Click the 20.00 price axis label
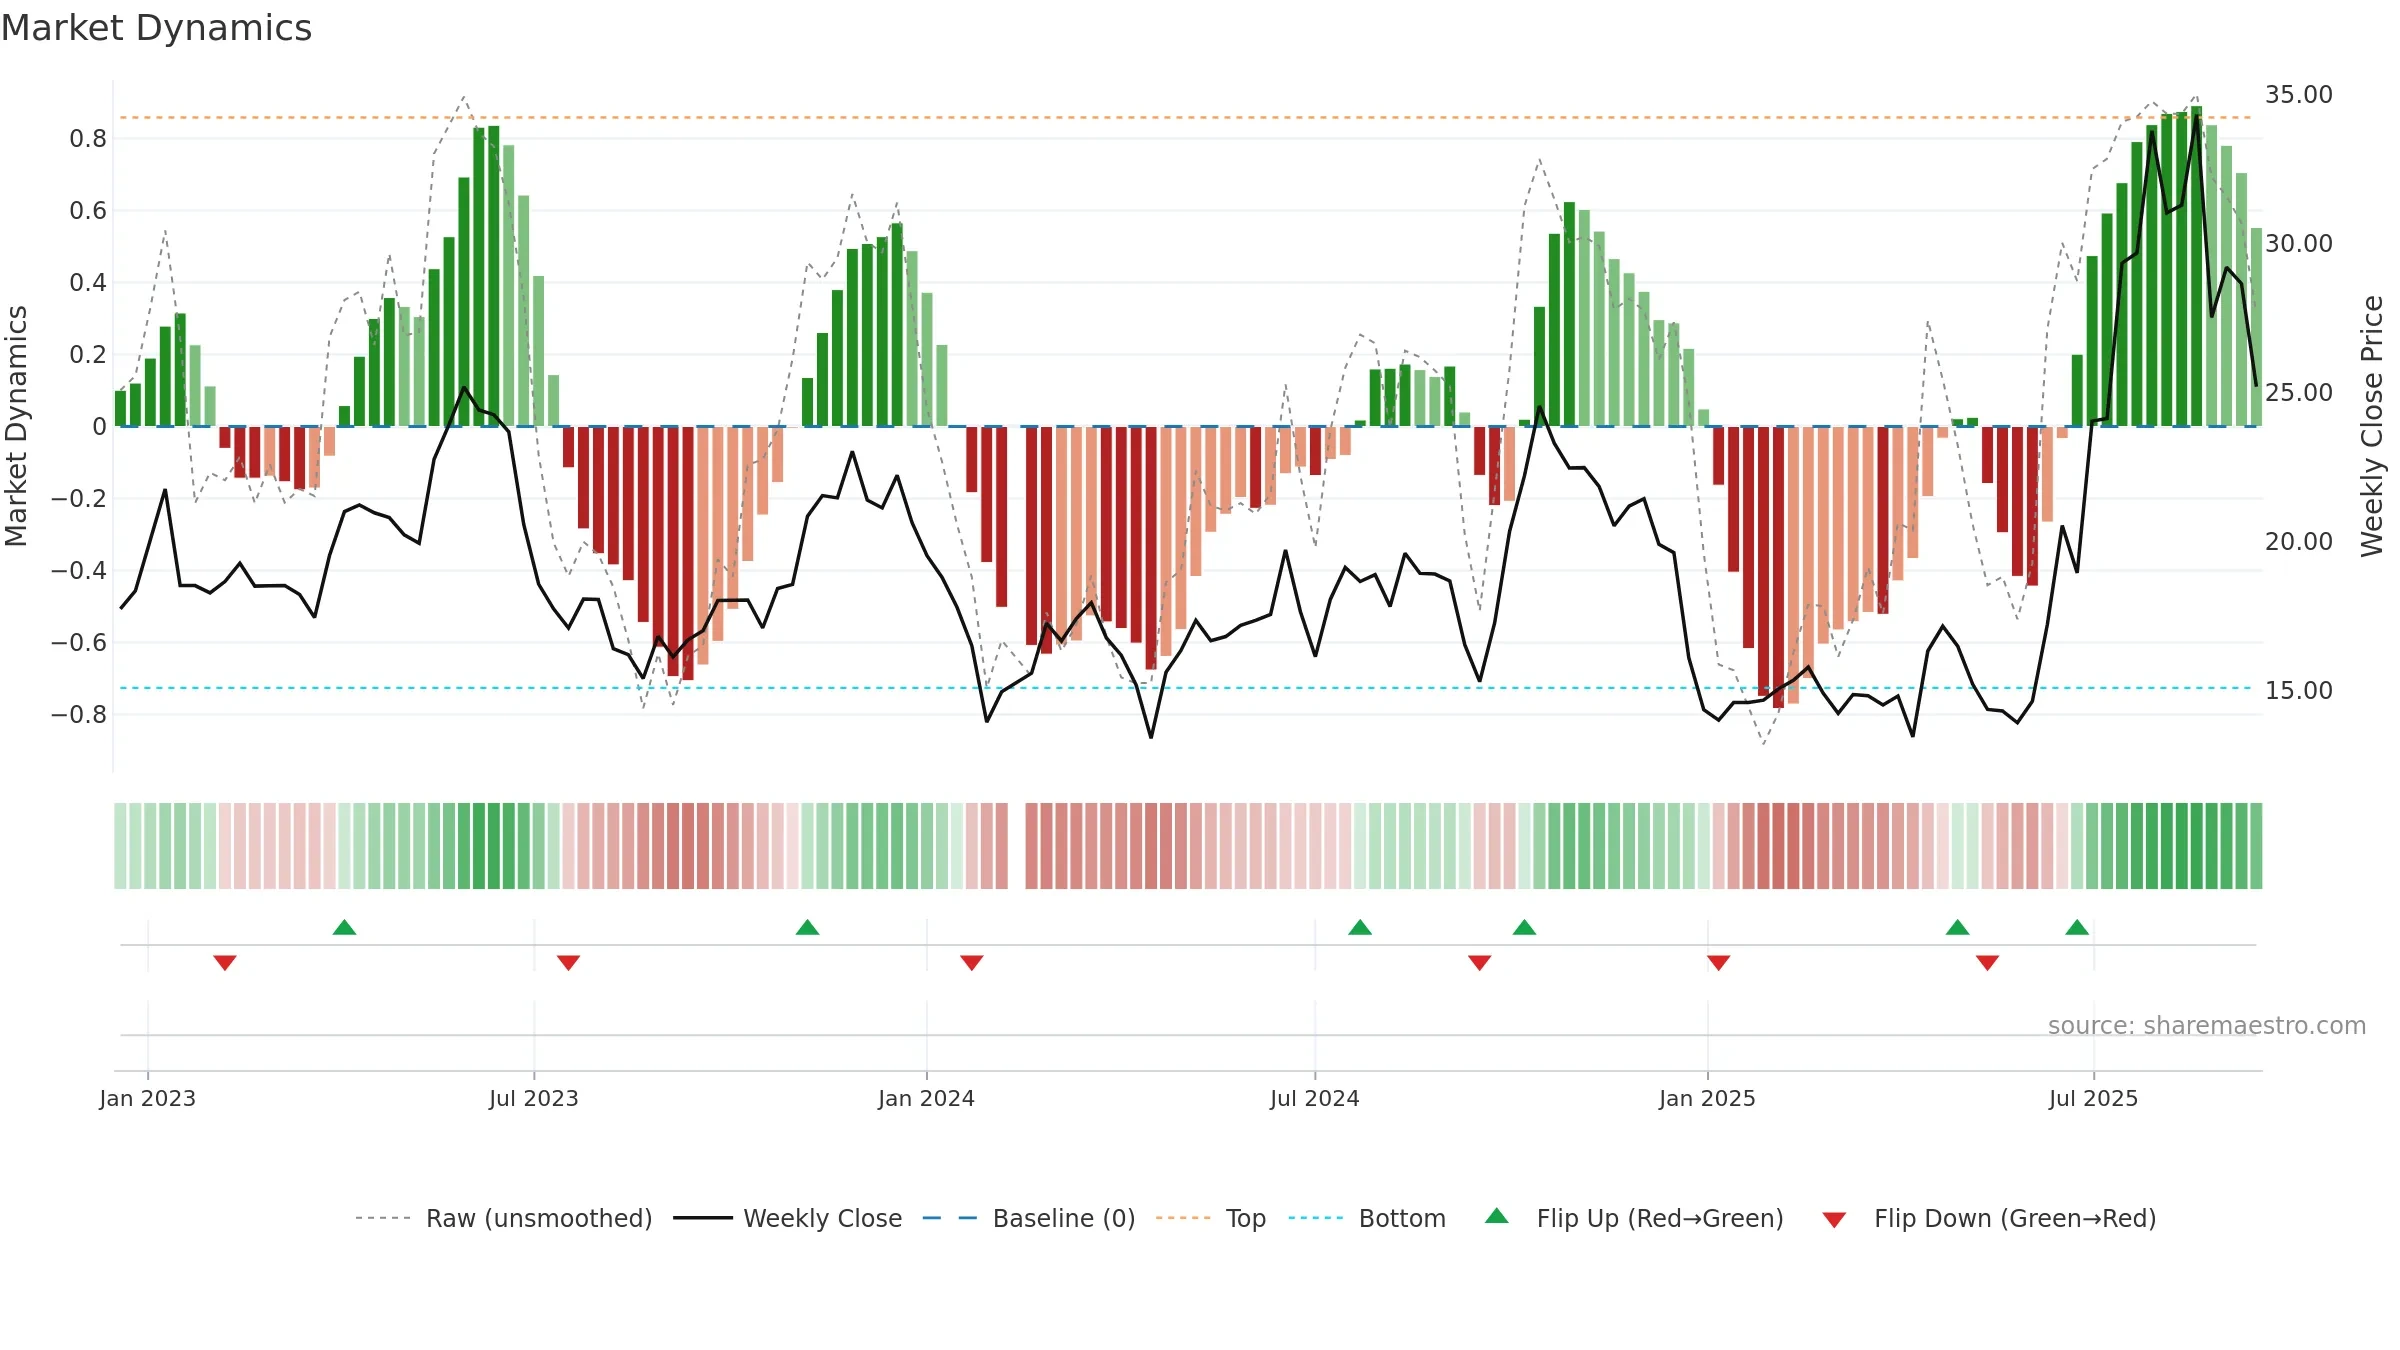Viewport: 2400px width, 1350px height. point(2299,542)
